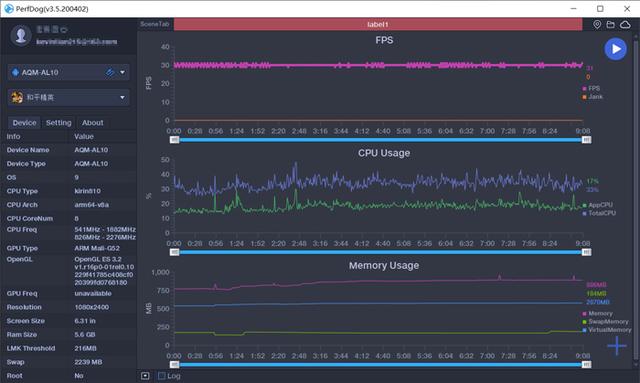Select the Root row label

14,376
